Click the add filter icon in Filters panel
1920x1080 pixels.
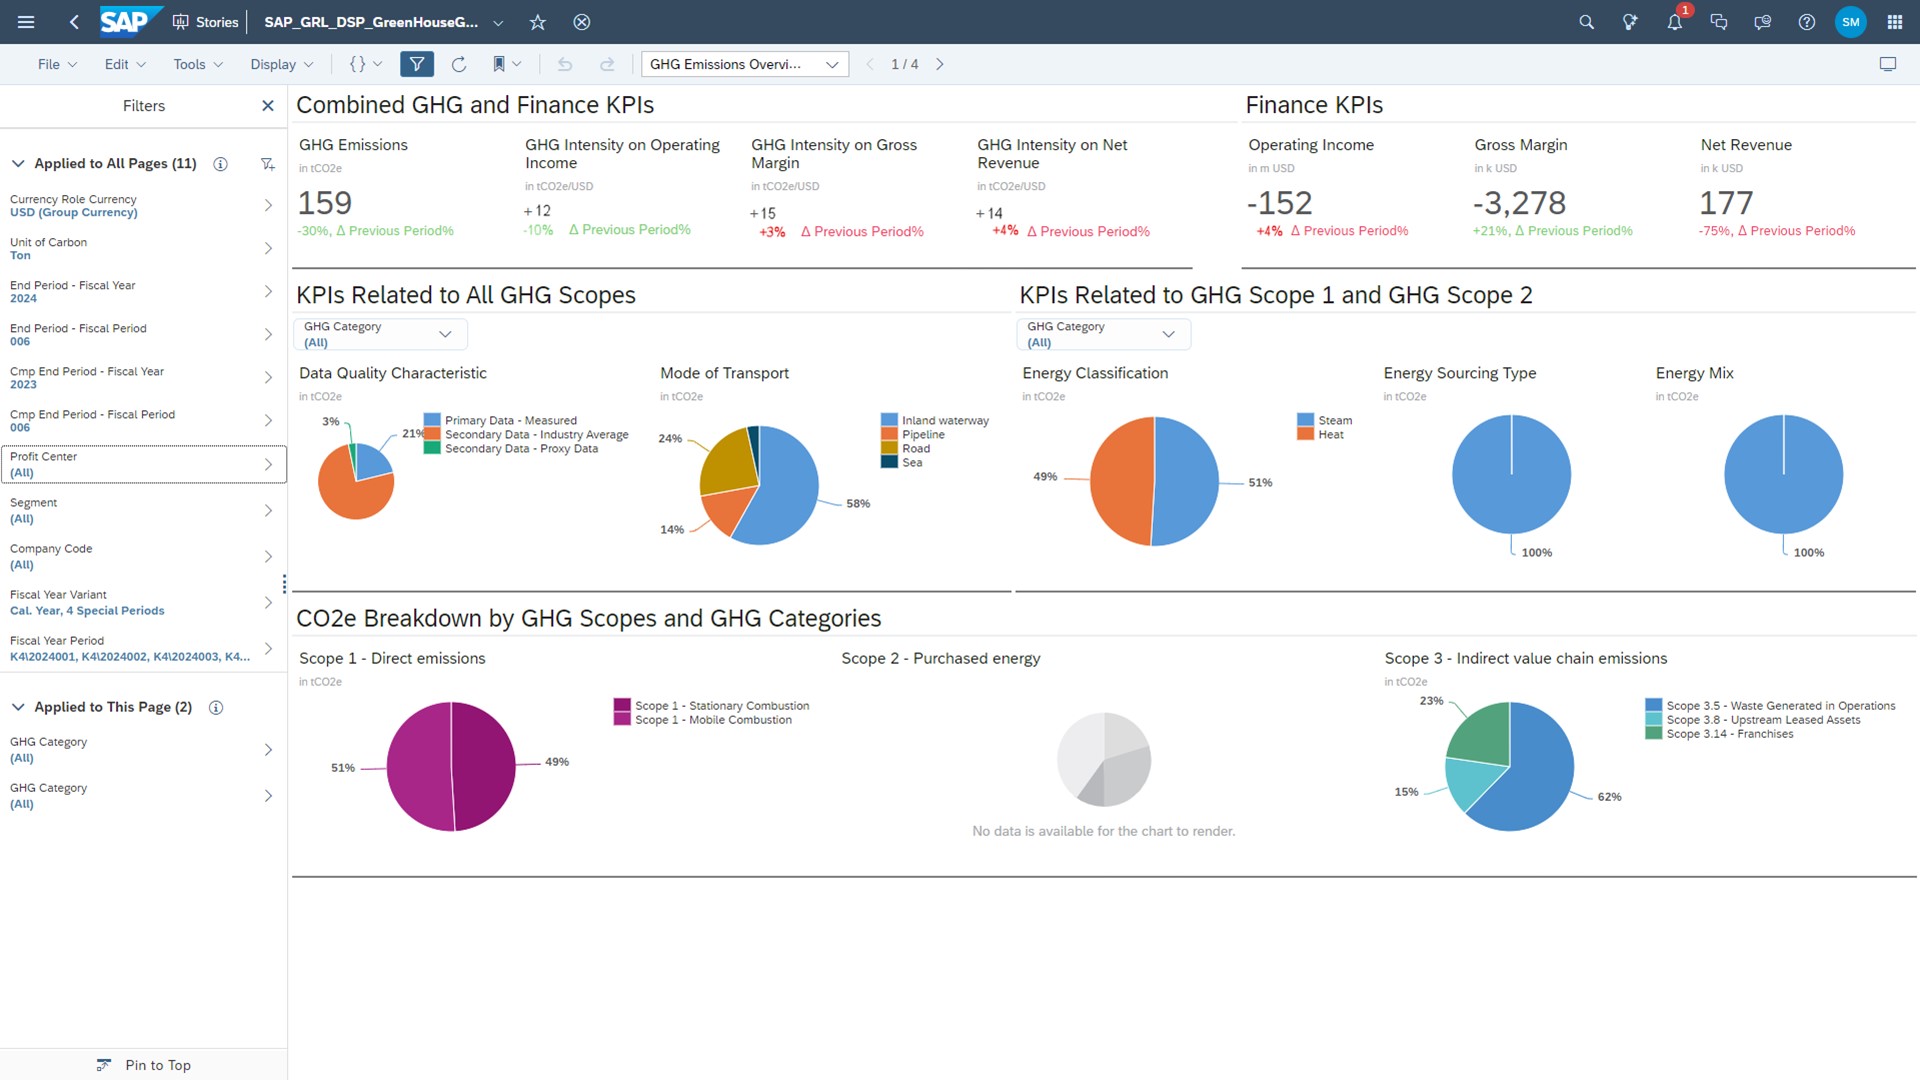[267, 164]
